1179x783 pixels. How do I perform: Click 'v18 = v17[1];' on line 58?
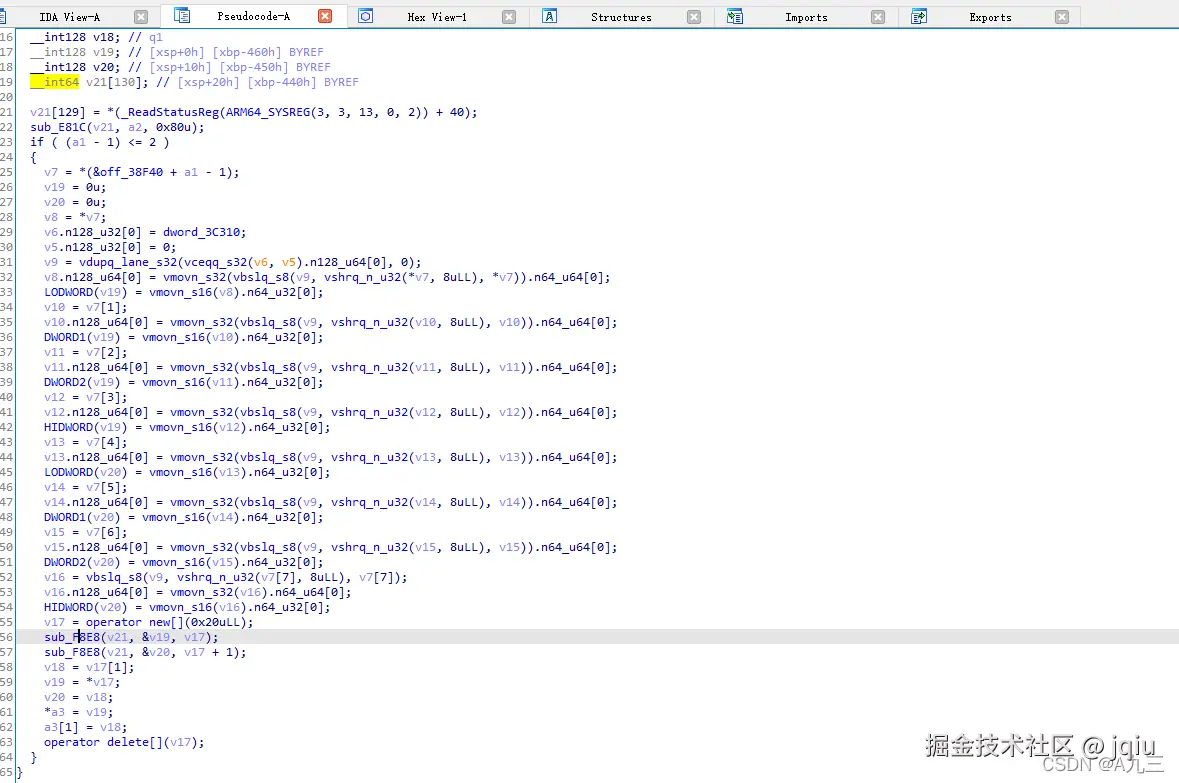89,667
